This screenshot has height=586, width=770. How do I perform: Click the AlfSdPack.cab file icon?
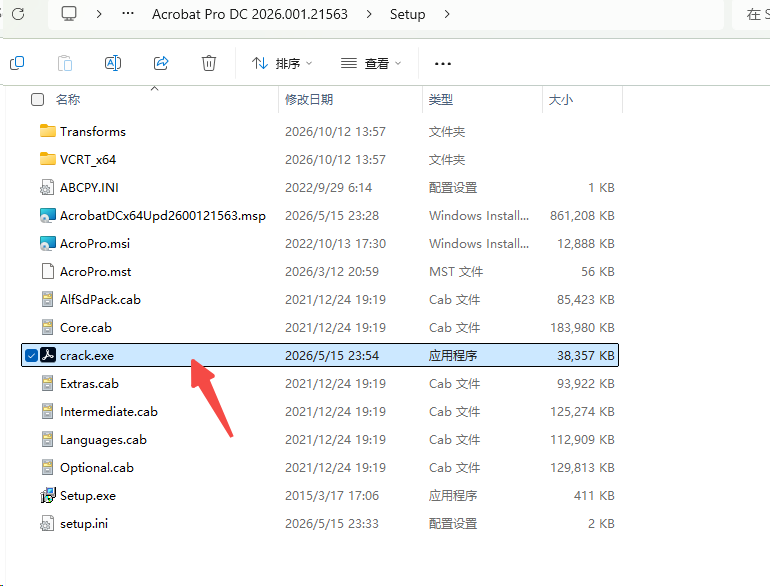point(47,299)
